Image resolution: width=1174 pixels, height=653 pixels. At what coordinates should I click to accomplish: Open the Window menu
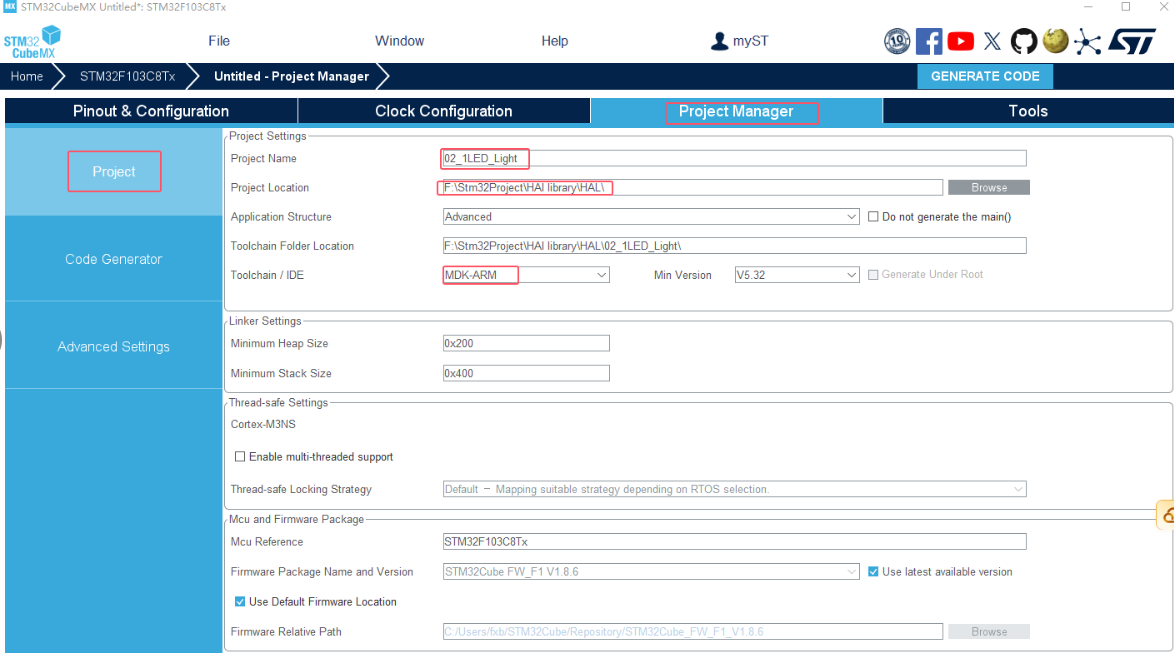click(x=399, y=41)
